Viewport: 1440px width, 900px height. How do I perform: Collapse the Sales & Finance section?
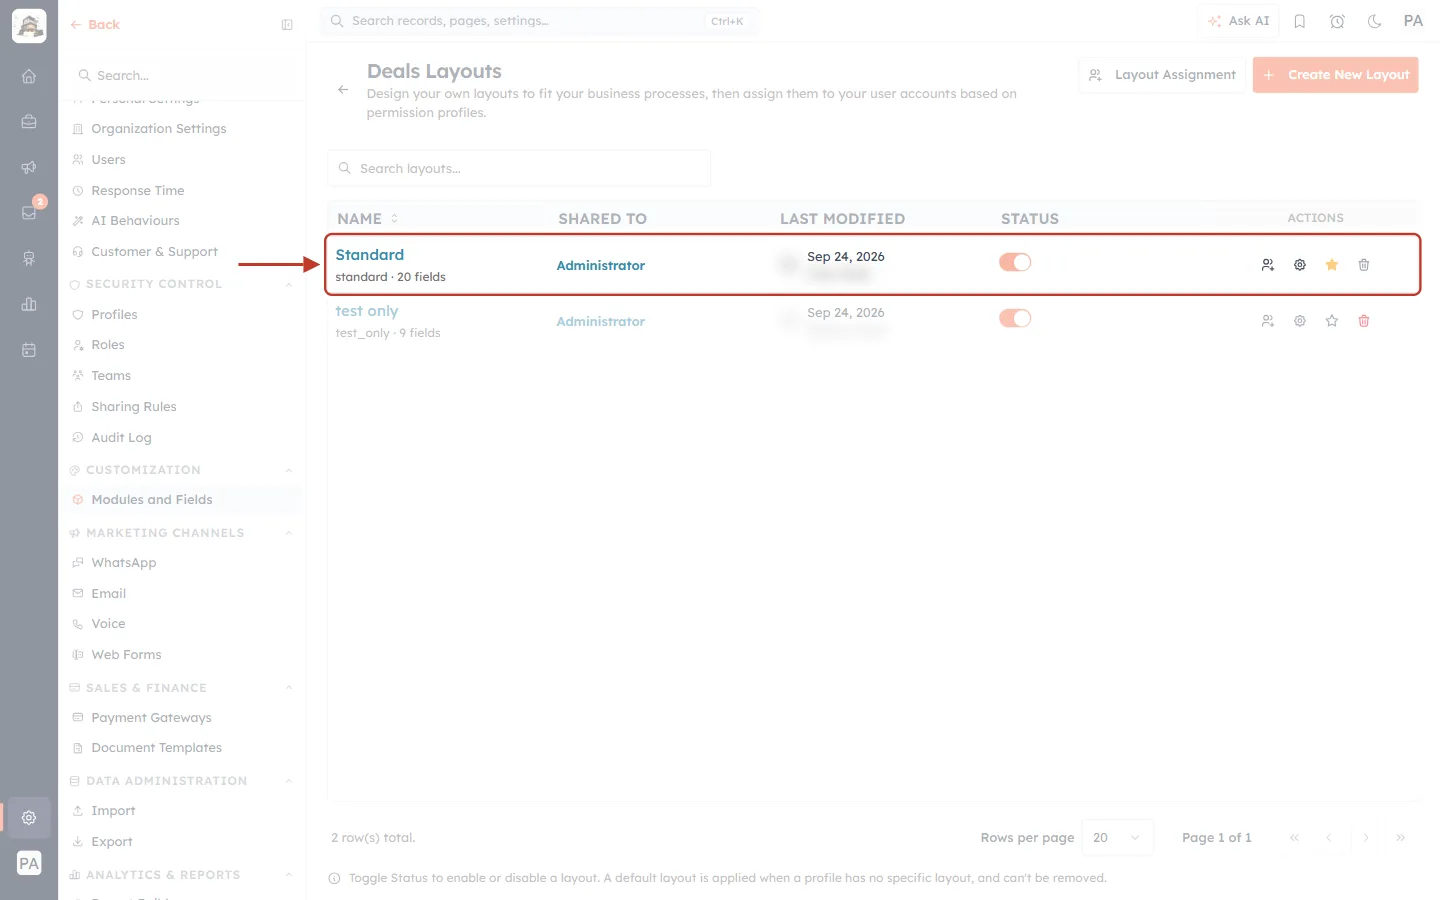point(289,688)
